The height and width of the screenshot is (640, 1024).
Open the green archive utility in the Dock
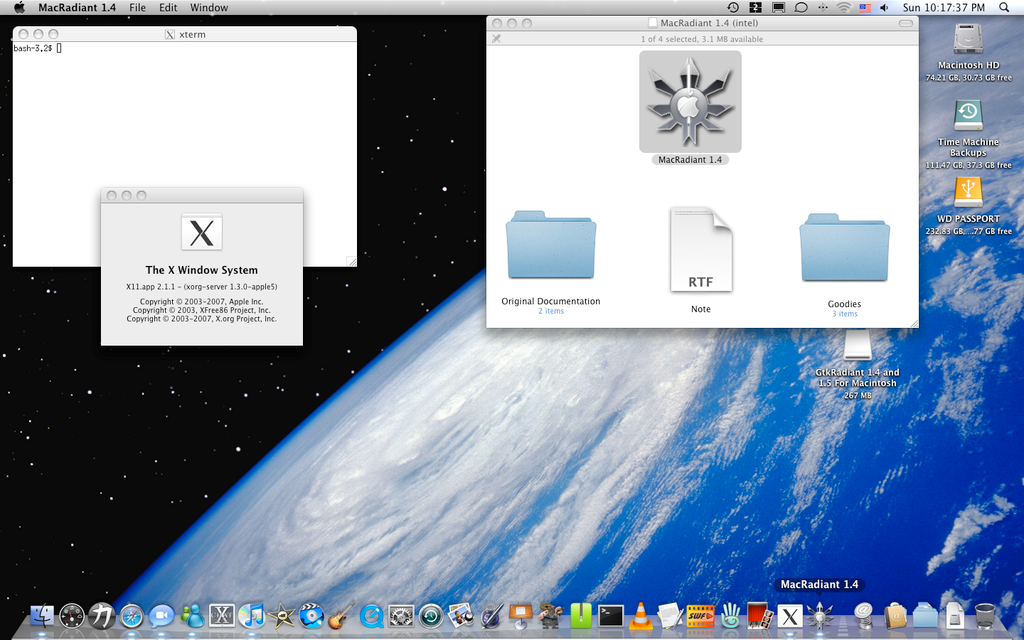point(581,616)
